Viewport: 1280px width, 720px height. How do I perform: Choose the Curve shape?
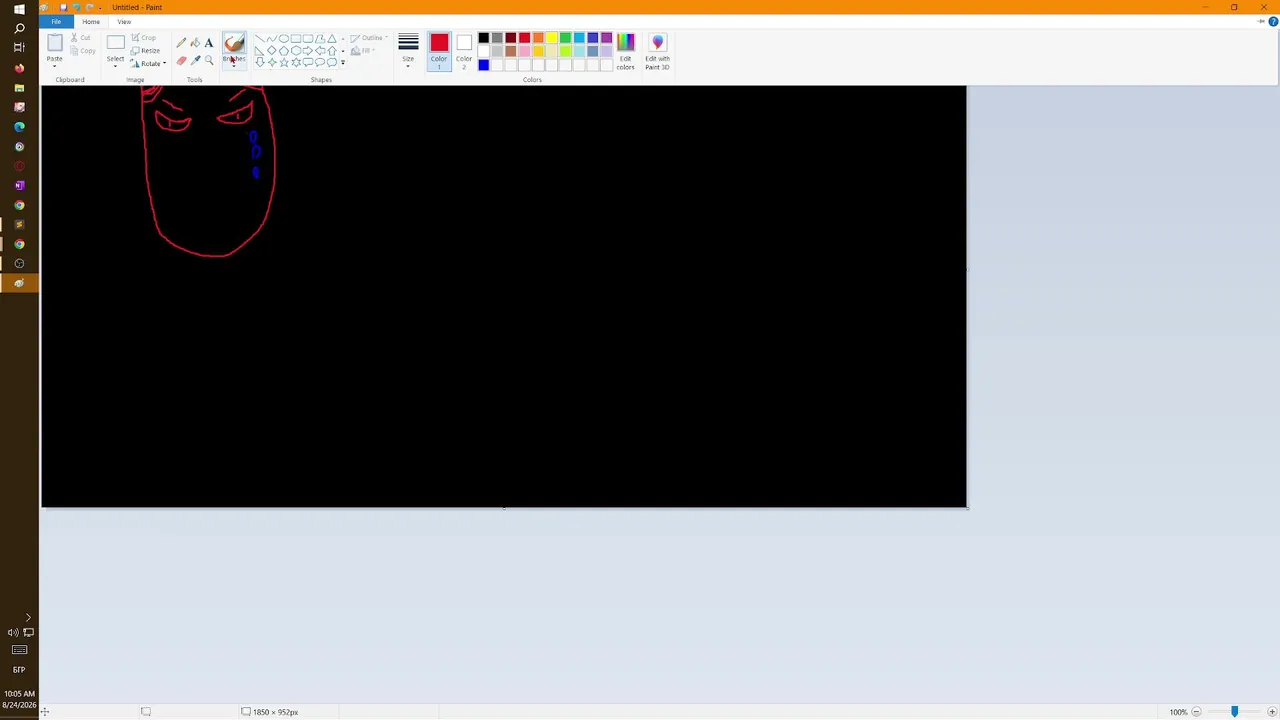(272, 38)
